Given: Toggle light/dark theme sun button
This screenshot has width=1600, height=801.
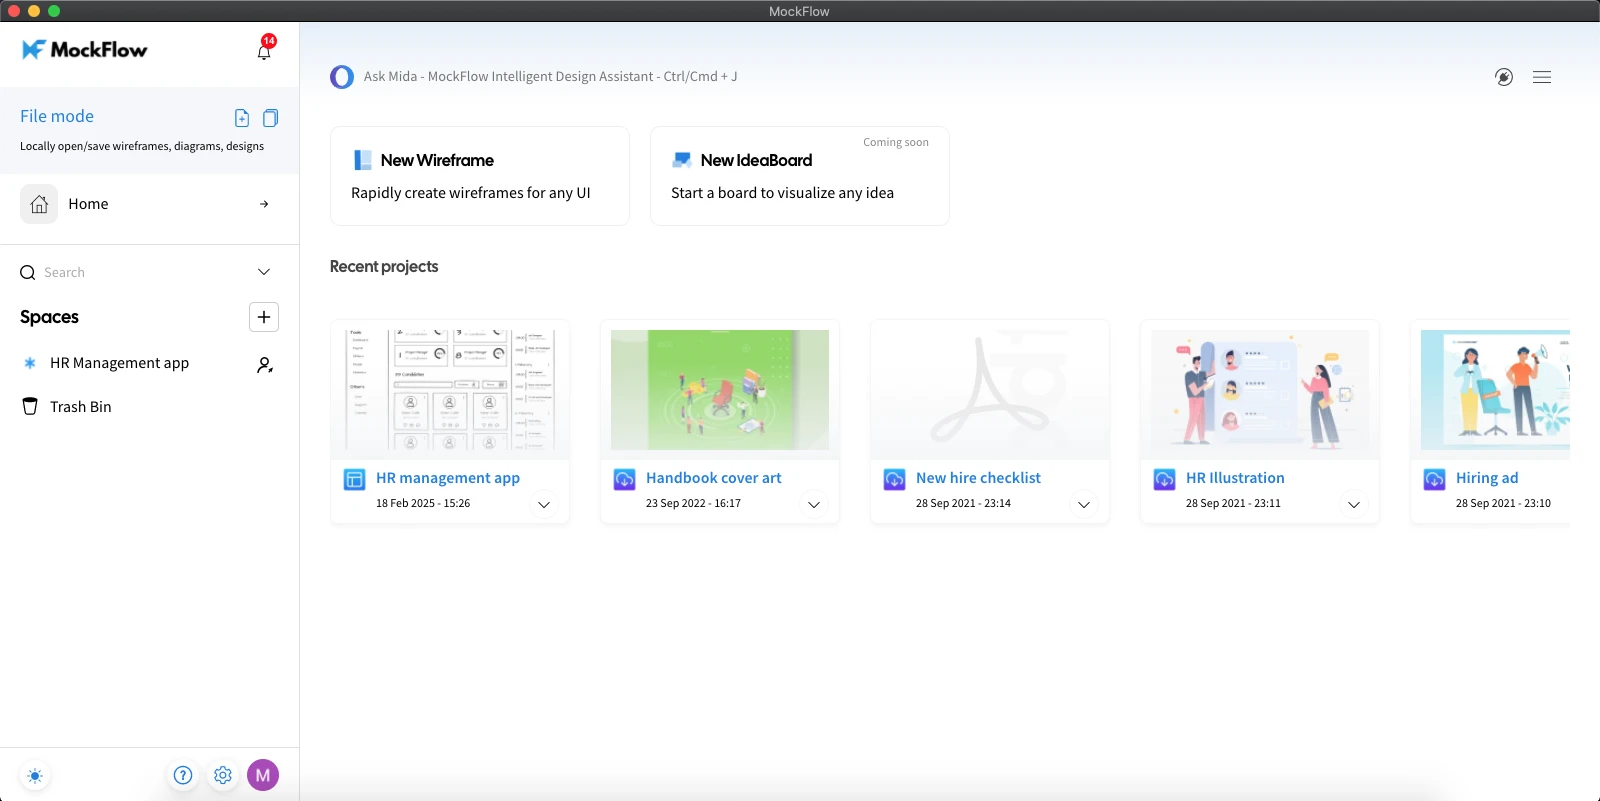Looking at the screenshot, I should click(35, 776).
